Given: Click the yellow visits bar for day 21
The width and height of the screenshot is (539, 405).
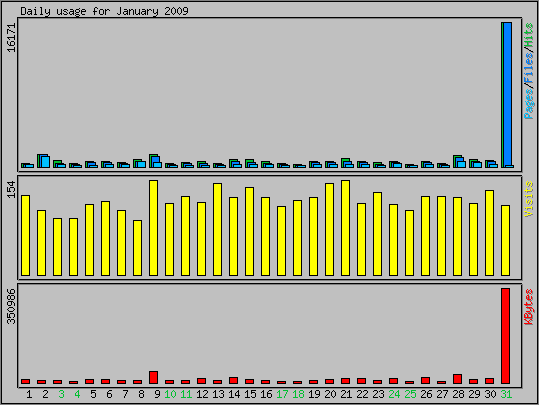Looking at the screenshot, I should click(x=345, y=228).
